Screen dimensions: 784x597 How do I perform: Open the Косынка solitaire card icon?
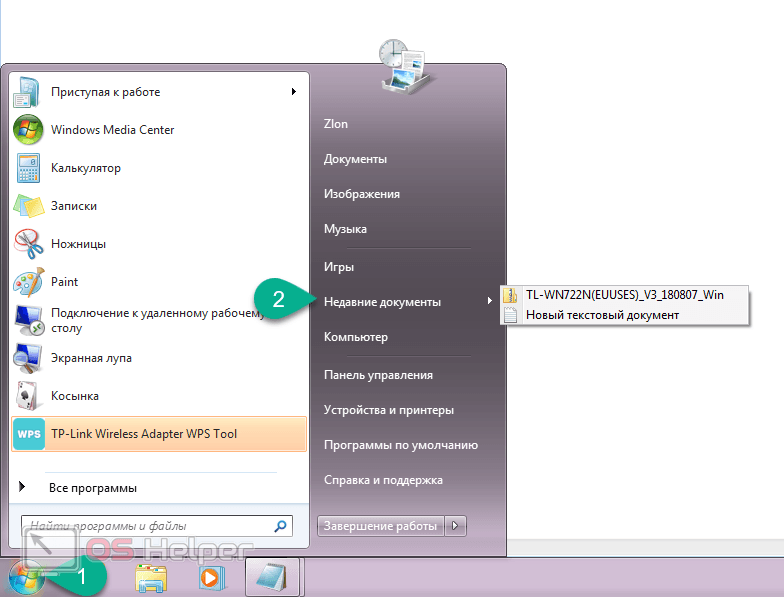27,396
